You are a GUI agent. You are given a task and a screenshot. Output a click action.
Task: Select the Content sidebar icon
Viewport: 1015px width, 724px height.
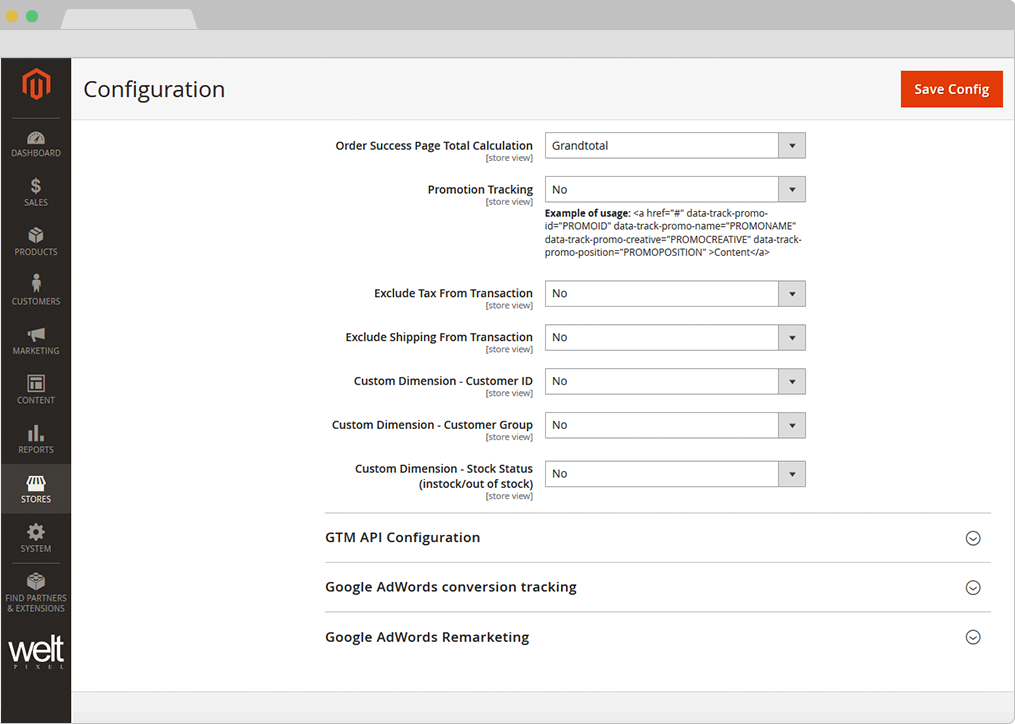pos(36,388)
